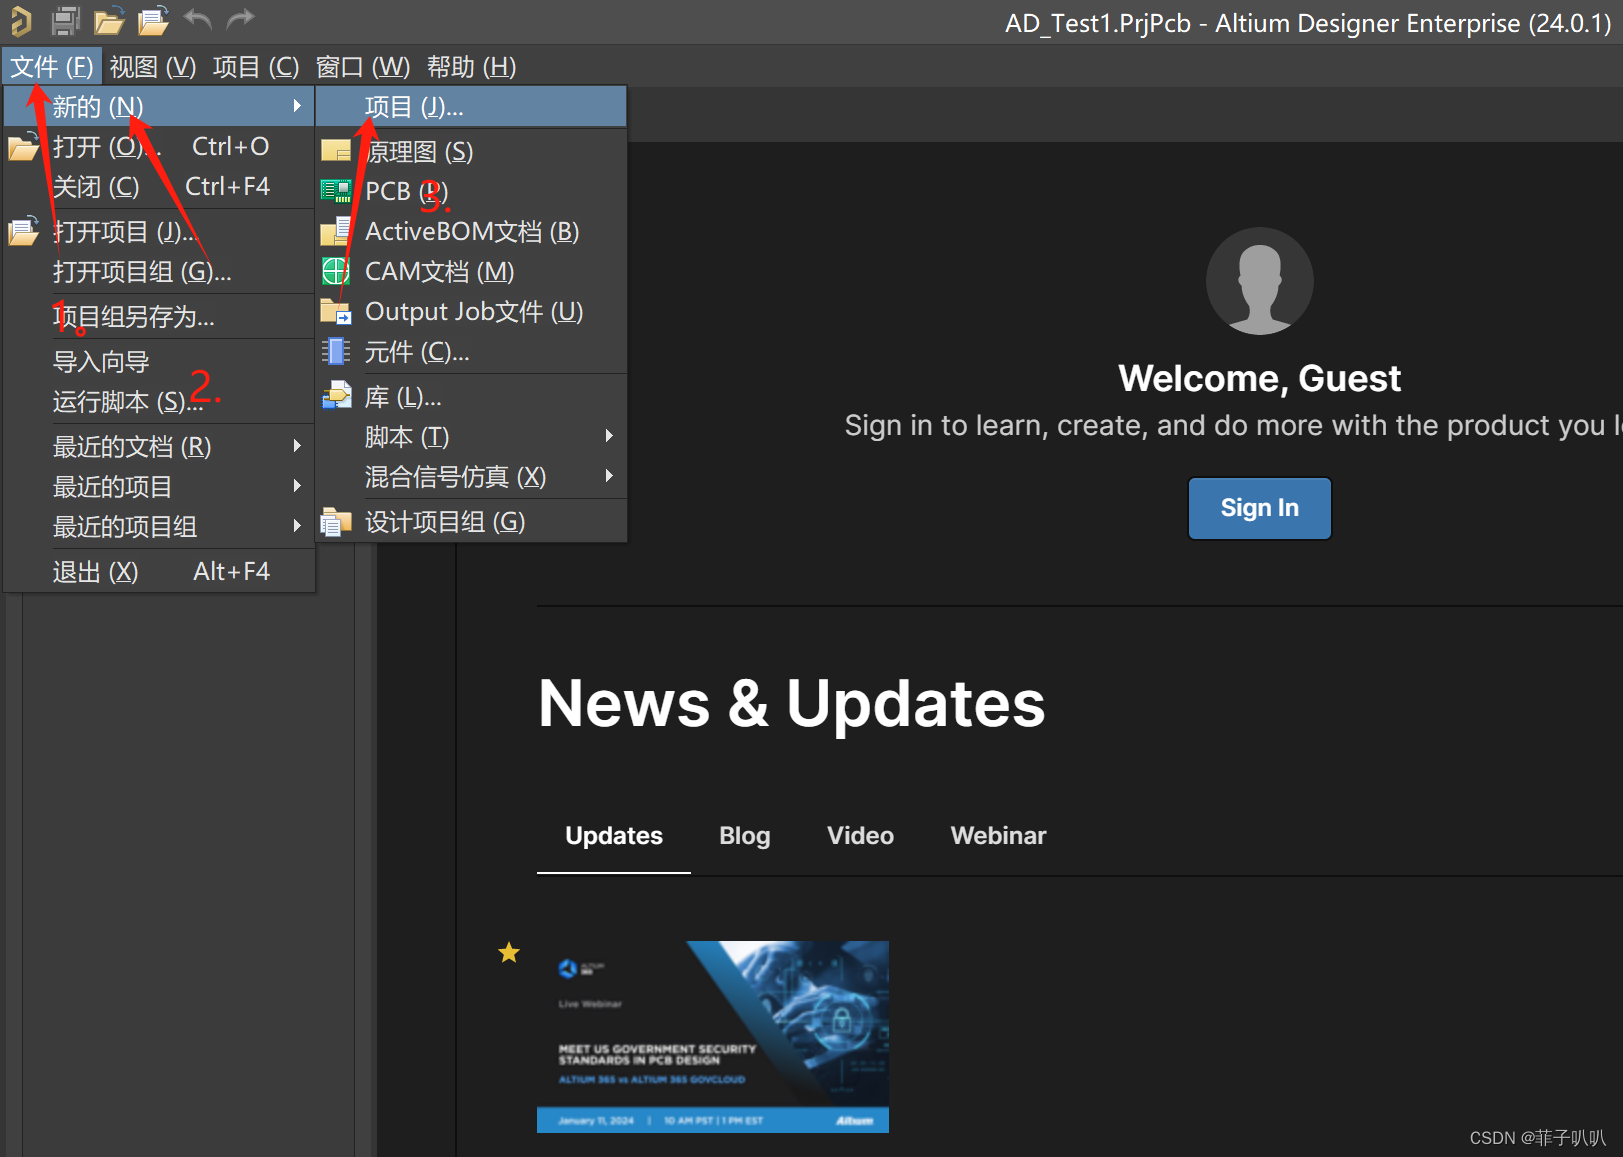Choose CAM文档 (M) entry
Image resolution: width=1623 pixels, height=1157 pixels.
(471, 271)
